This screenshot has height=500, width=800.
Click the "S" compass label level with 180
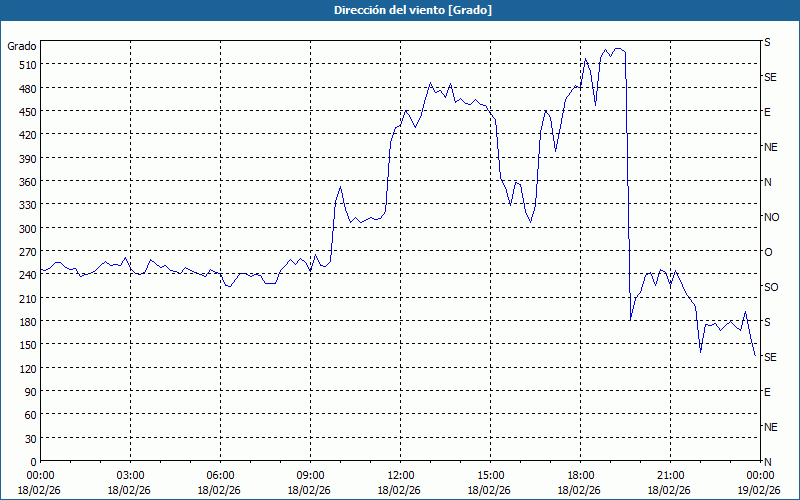(767, 322)
